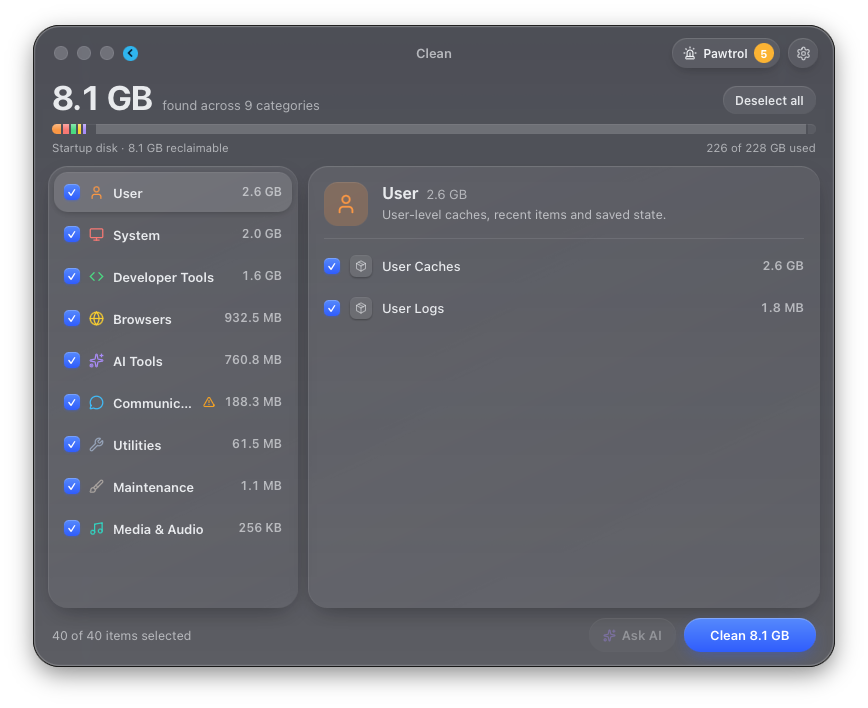Uncheck the System category checkbox
This screenshot has width=868, height=708.
pyautogui.click(x=72, y=234)
